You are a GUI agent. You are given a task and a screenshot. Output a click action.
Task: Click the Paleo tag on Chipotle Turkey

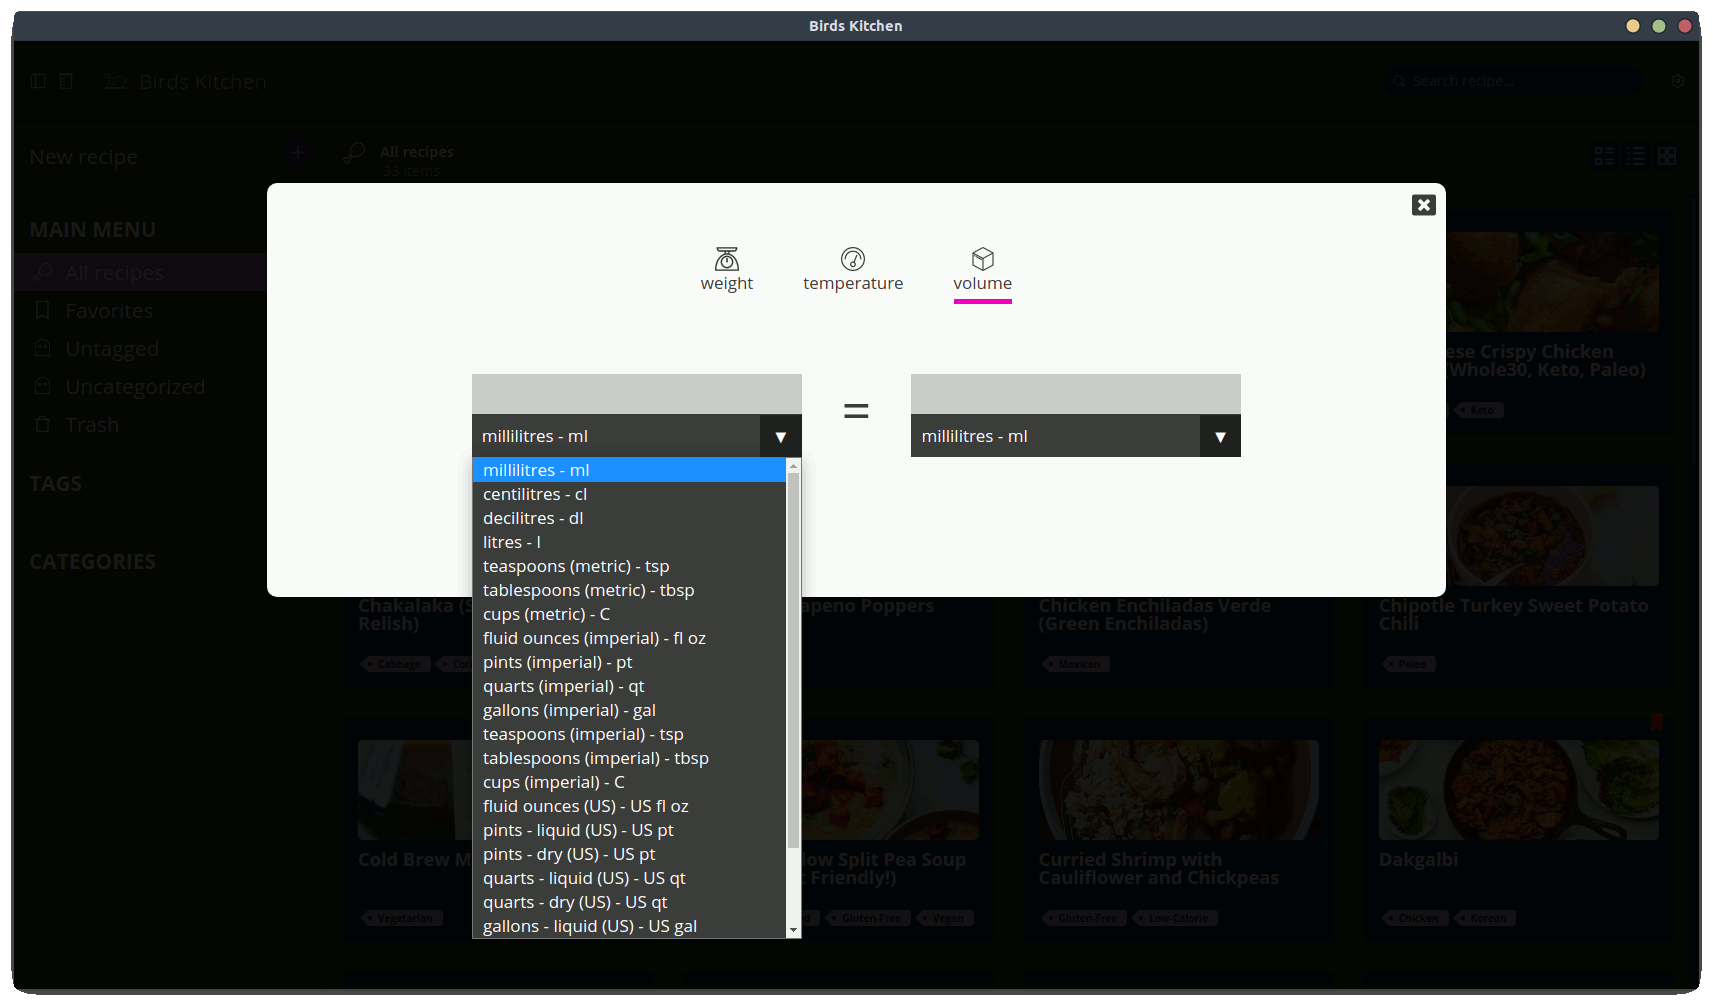[x=1409, y=664]
